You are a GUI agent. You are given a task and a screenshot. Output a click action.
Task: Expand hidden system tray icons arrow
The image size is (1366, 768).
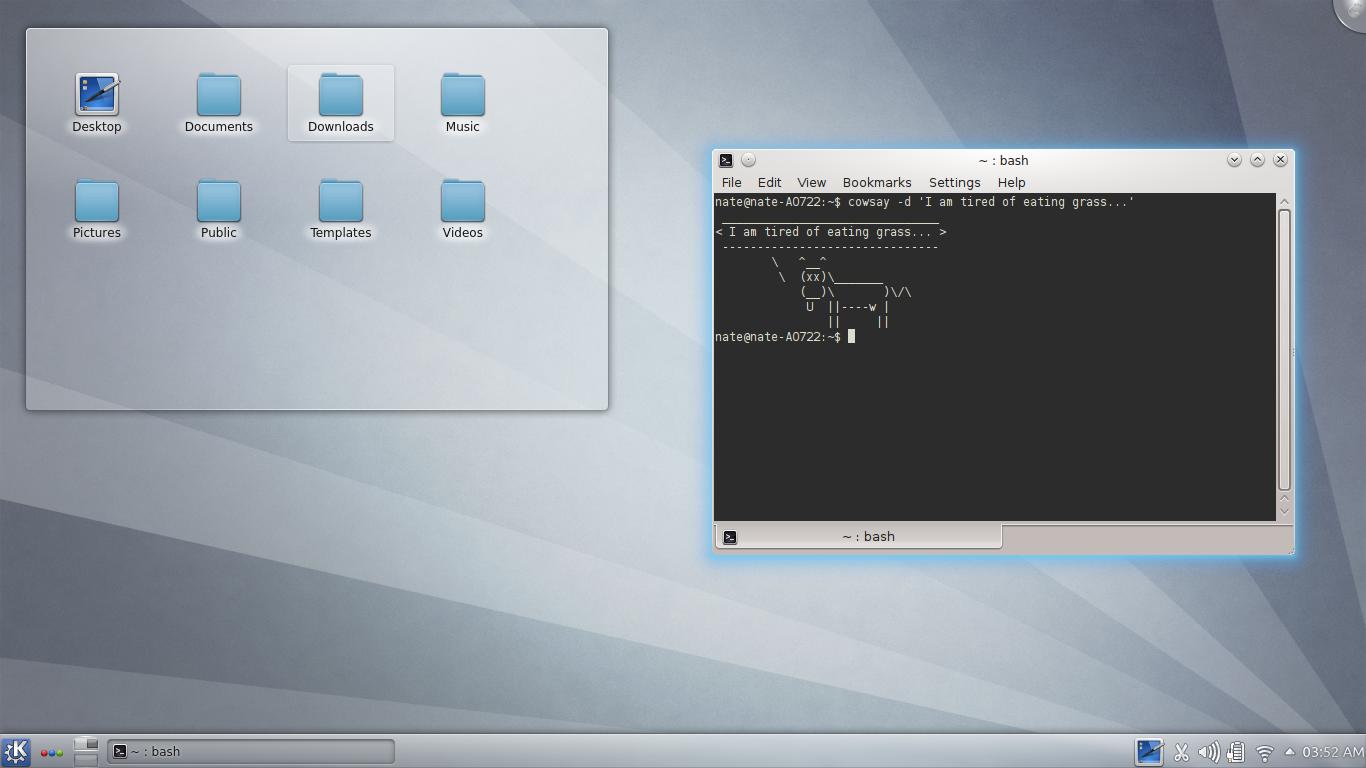1289,751
